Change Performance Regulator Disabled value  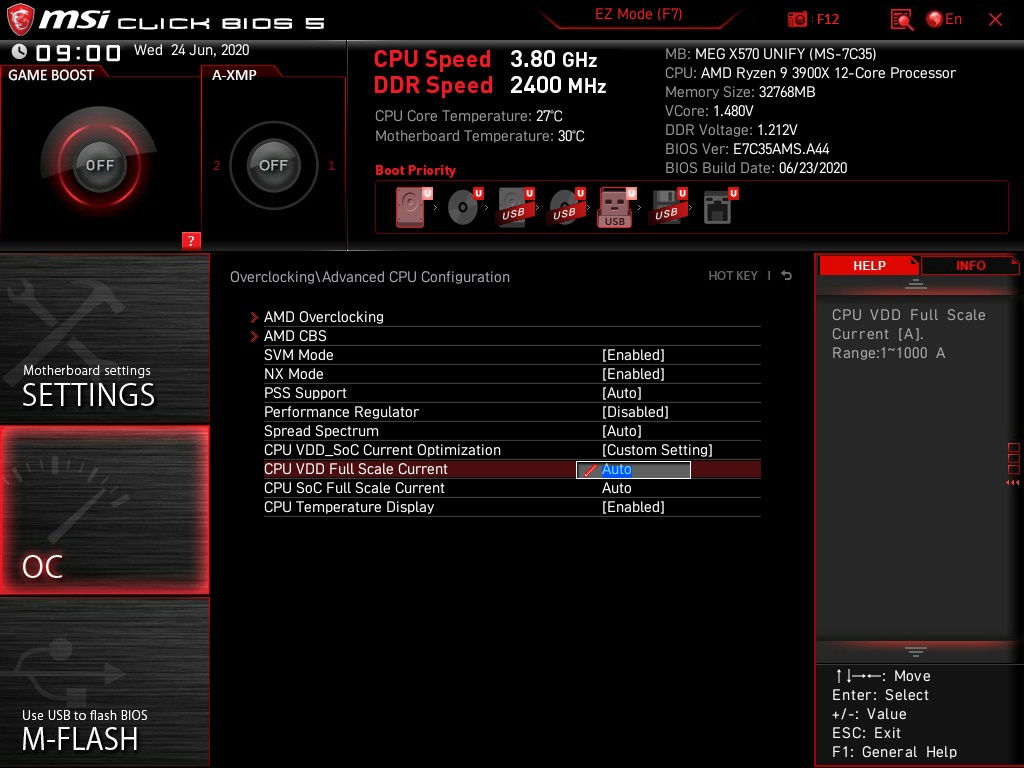[635, 412]
